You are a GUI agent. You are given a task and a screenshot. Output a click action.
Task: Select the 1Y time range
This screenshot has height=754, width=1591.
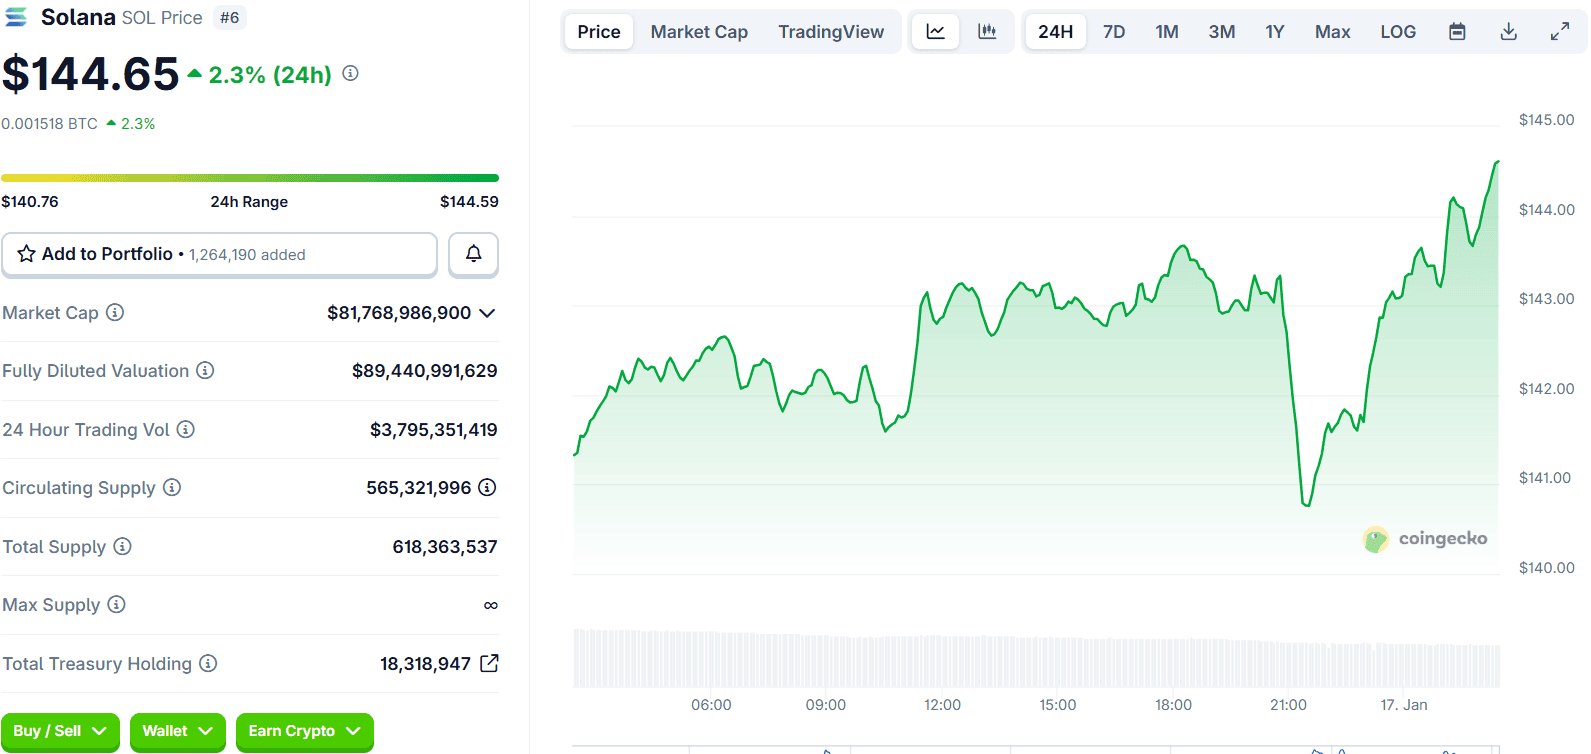tap(1274, 32)
